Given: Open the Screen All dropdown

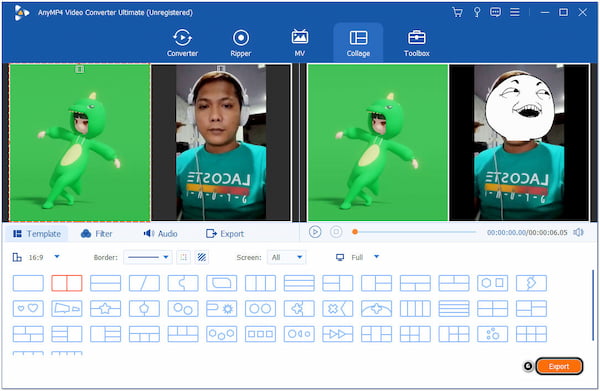Looking at the screenshot, I should (x=287, y=257).
